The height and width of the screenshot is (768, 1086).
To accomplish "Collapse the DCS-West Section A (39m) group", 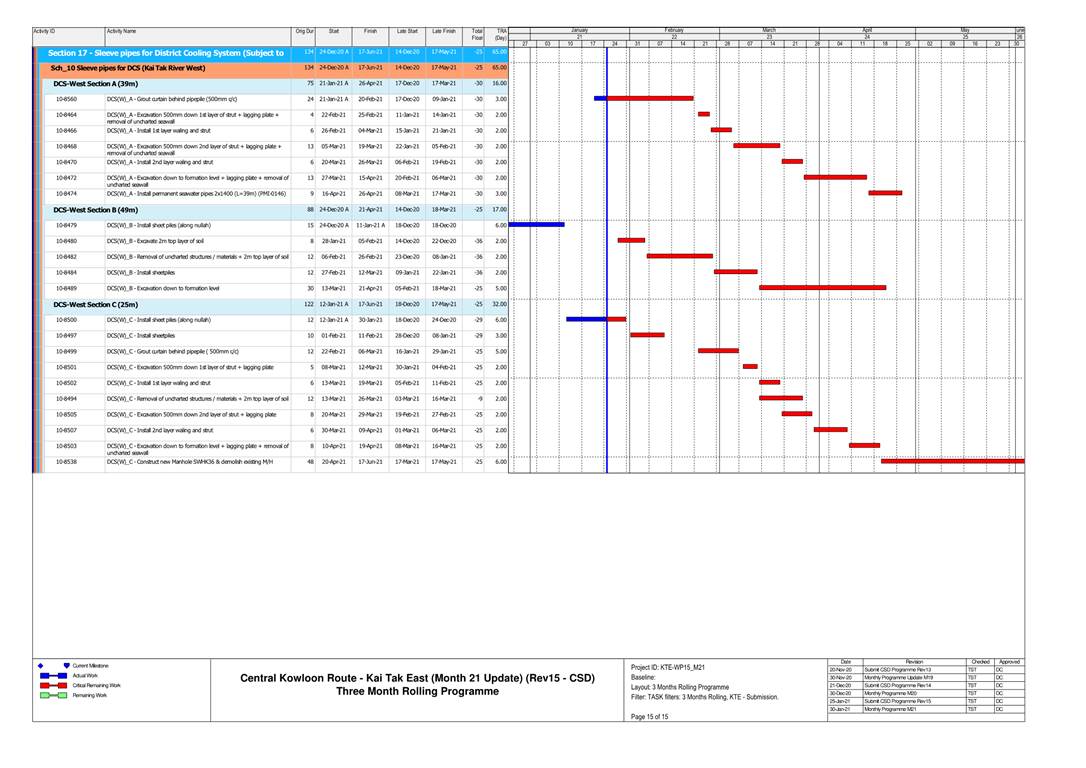I will click(x=96, y=84).
